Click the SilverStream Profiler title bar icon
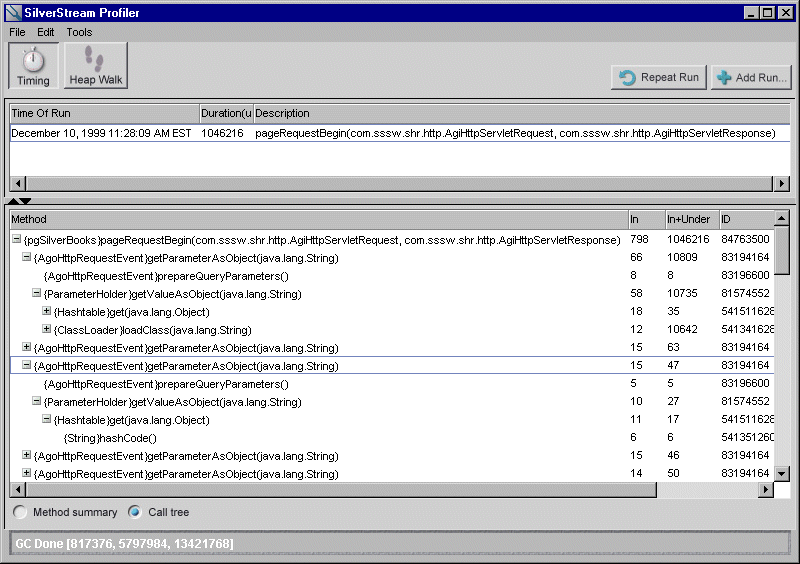Image resolution: width=800 pixels, height=564 pixels. tap(14, 13)
